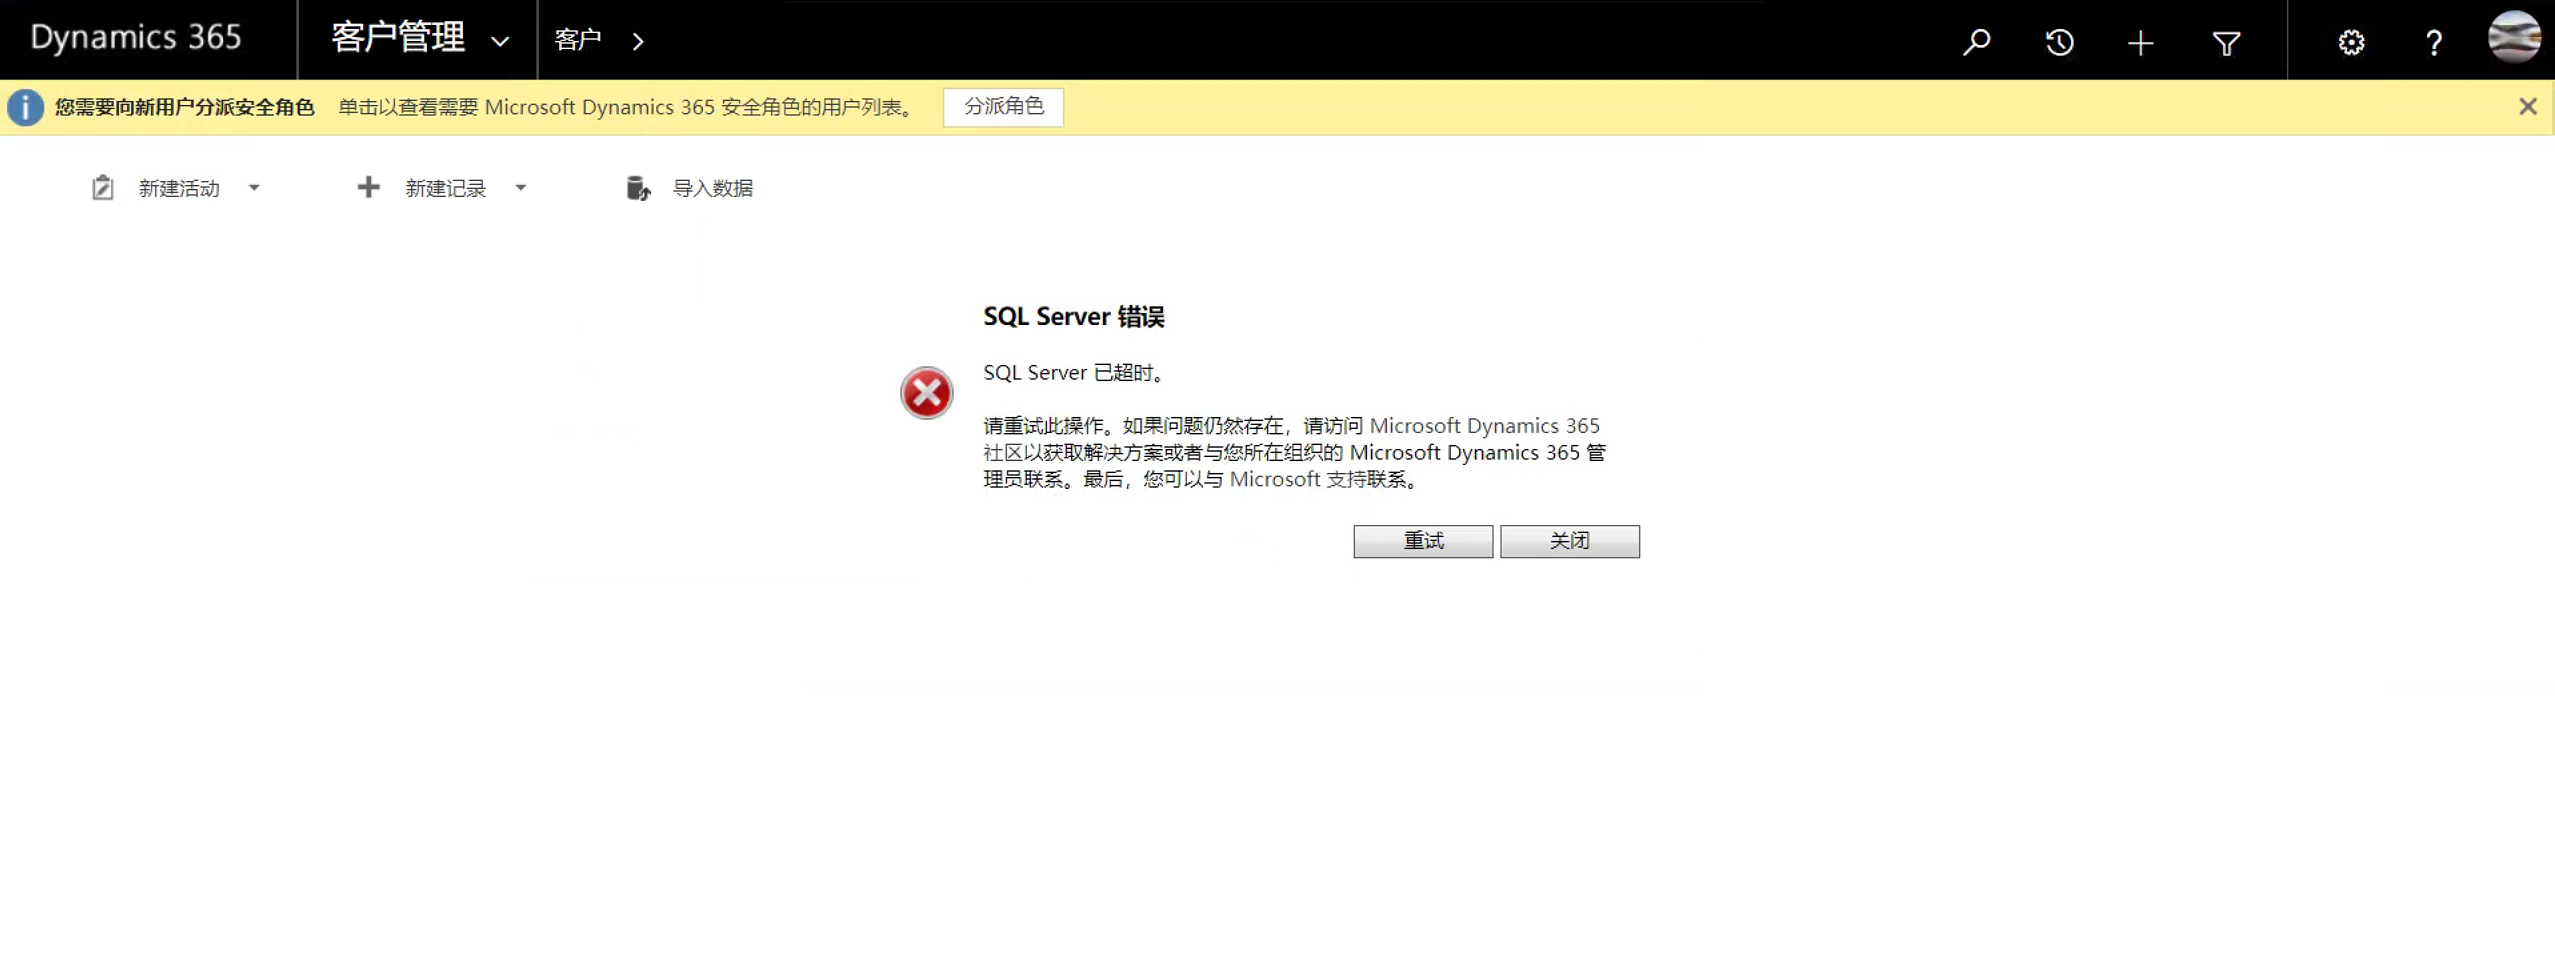Viewport: 2555px width, 961px height.
Task: Click the 导入数据 database icon
Action: tap(638, 188)
